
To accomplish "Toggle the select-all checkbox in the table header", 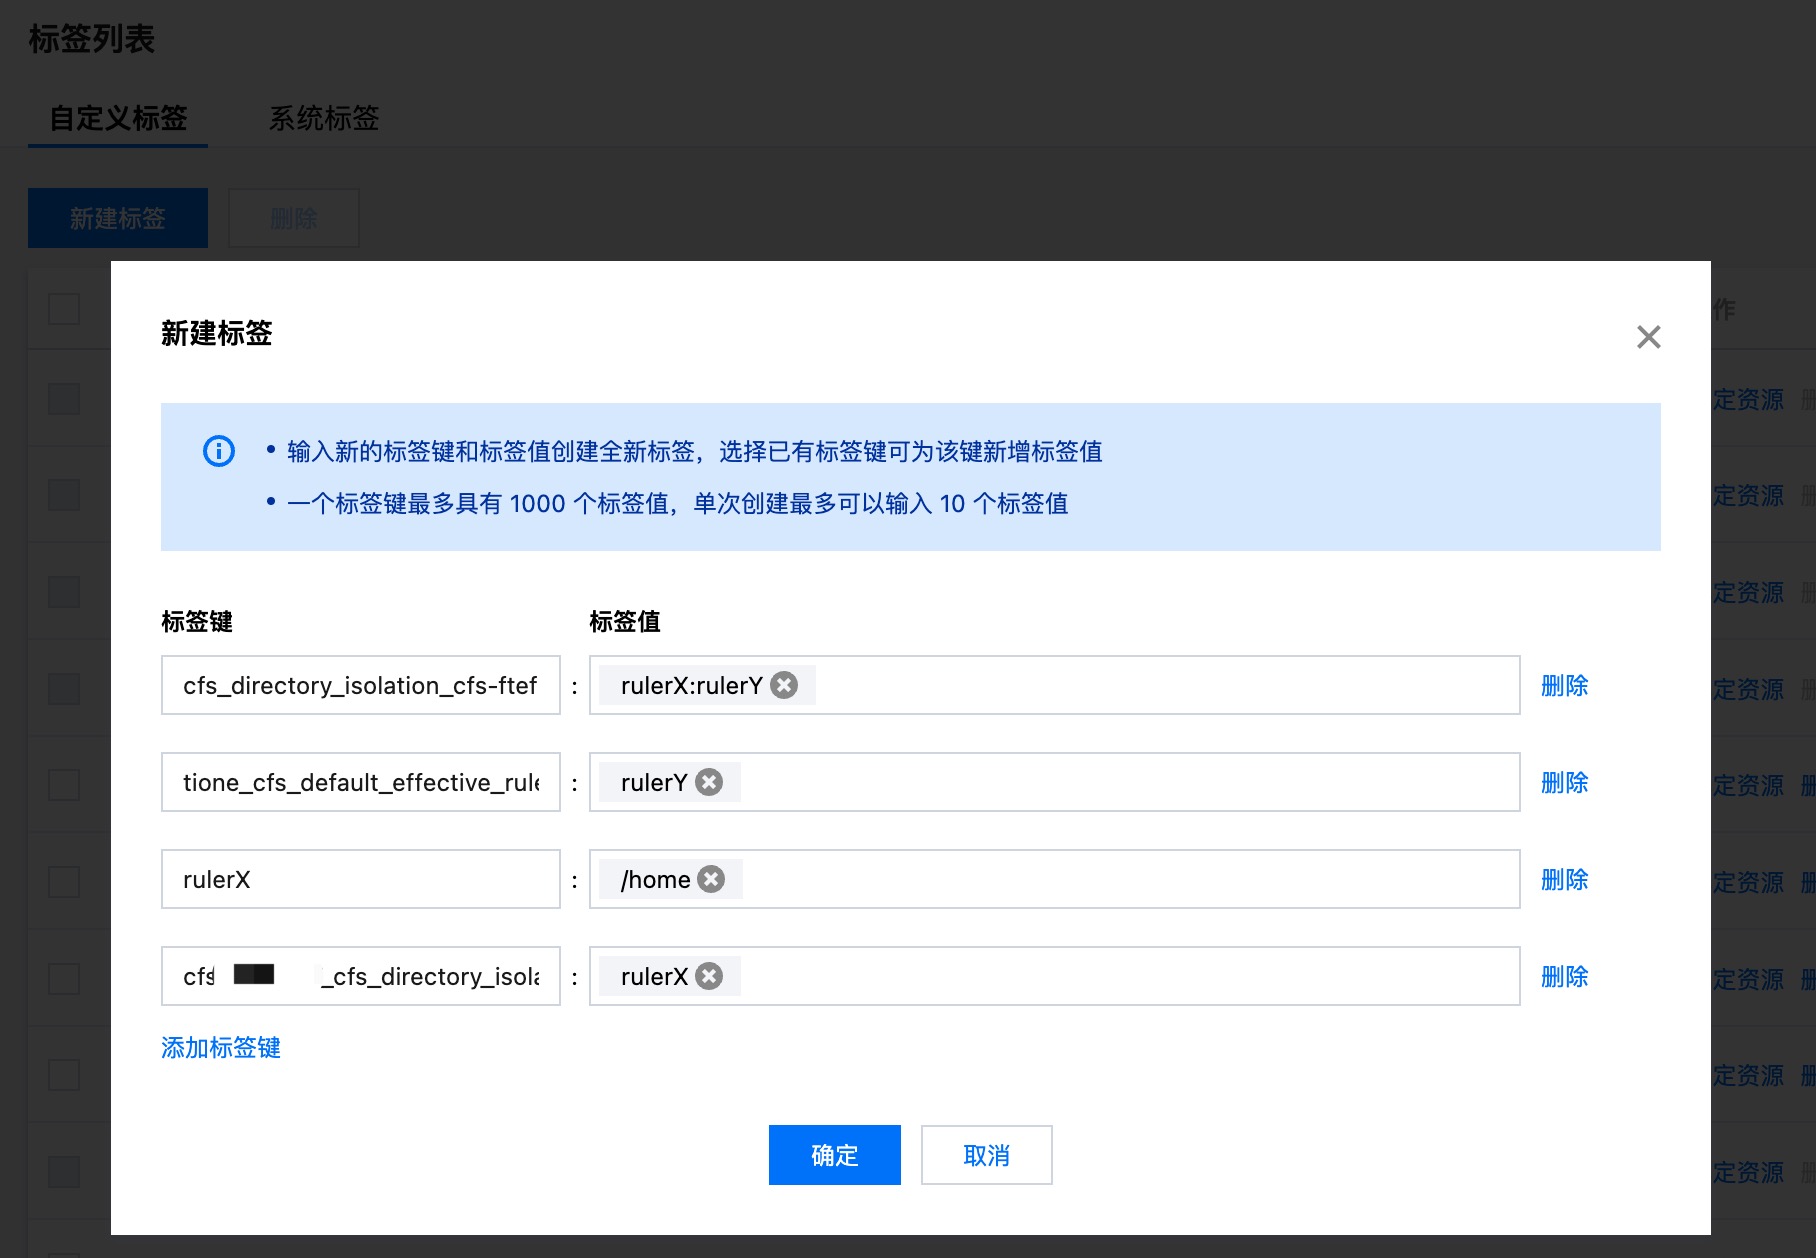I will [x=64, y=308].
